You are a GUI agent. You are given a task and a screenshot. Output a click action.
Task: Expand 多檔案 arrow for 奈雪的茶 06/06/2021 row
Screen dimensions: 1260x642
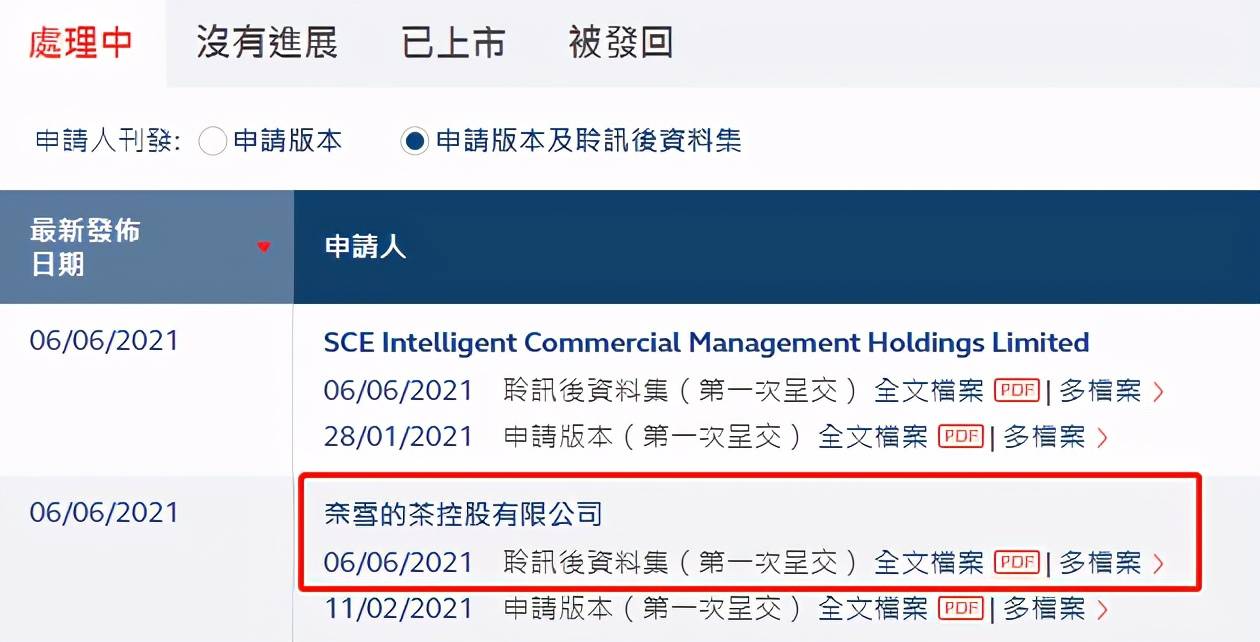[x=1159, y=564]
